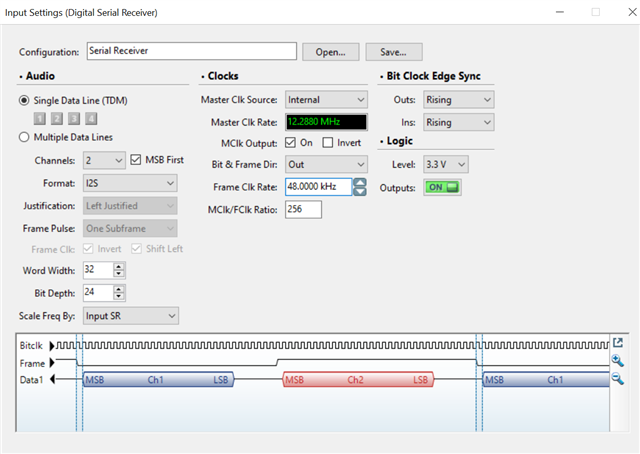Decrease Bit Depth with down arrow
The image size is (640, 454).
coord(118,296)
